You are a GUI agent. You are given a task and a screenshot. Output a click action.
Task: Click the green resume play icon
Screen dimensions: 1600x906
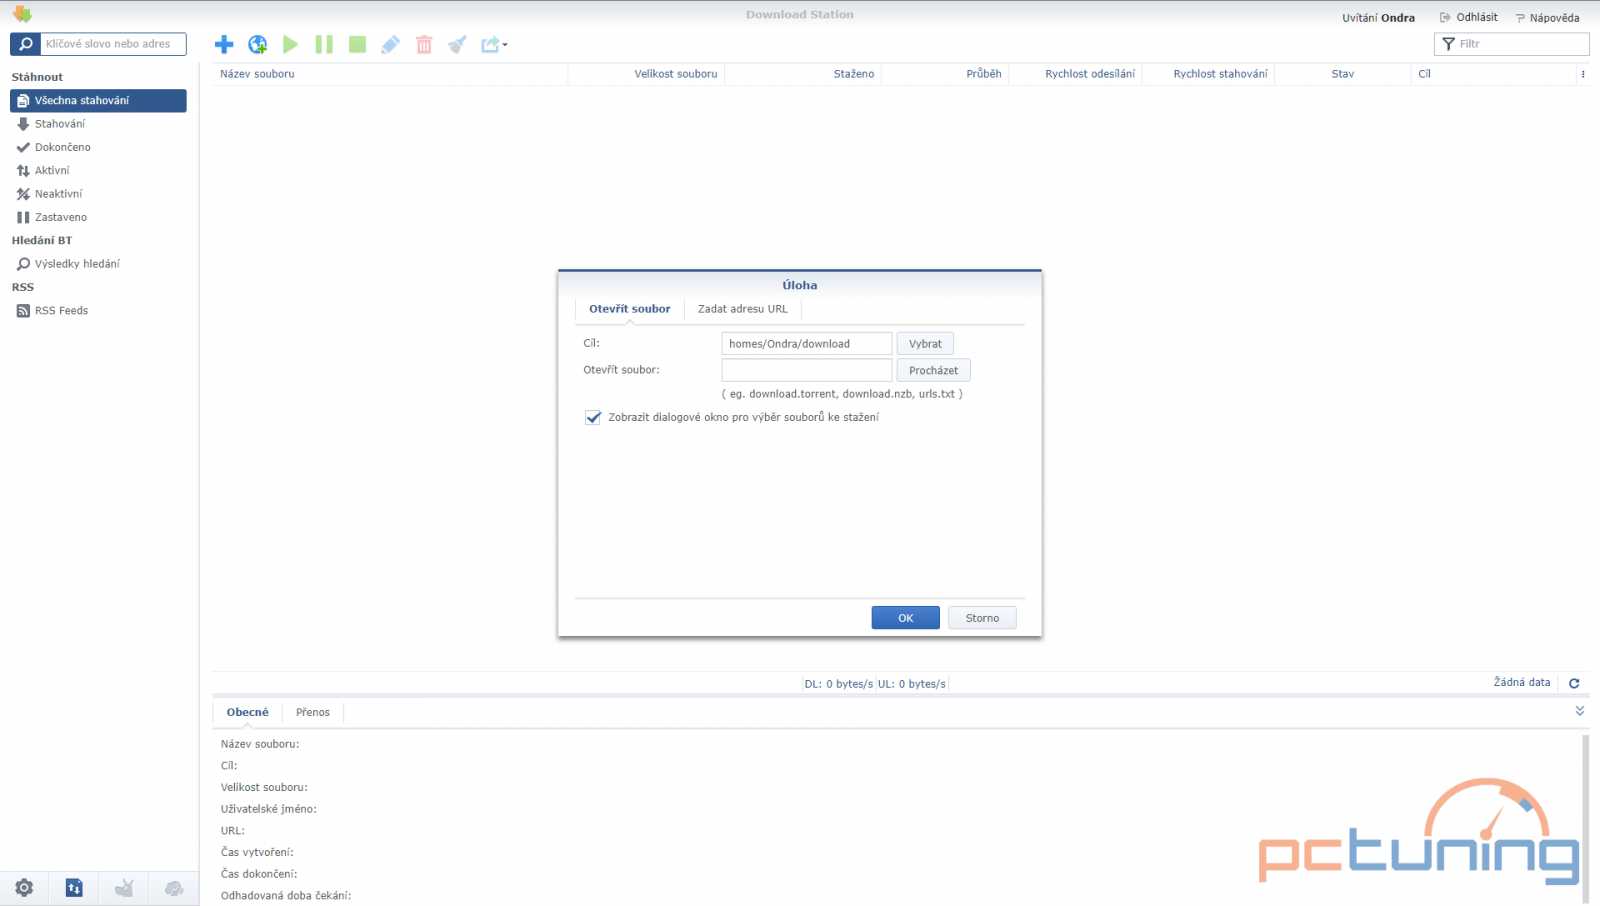[x=290, y=44]
